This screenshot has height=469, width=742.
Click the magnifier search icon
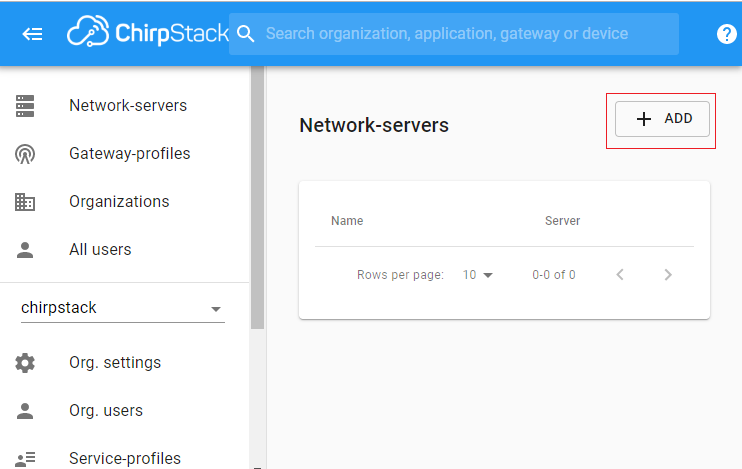[x=246, y=34]
